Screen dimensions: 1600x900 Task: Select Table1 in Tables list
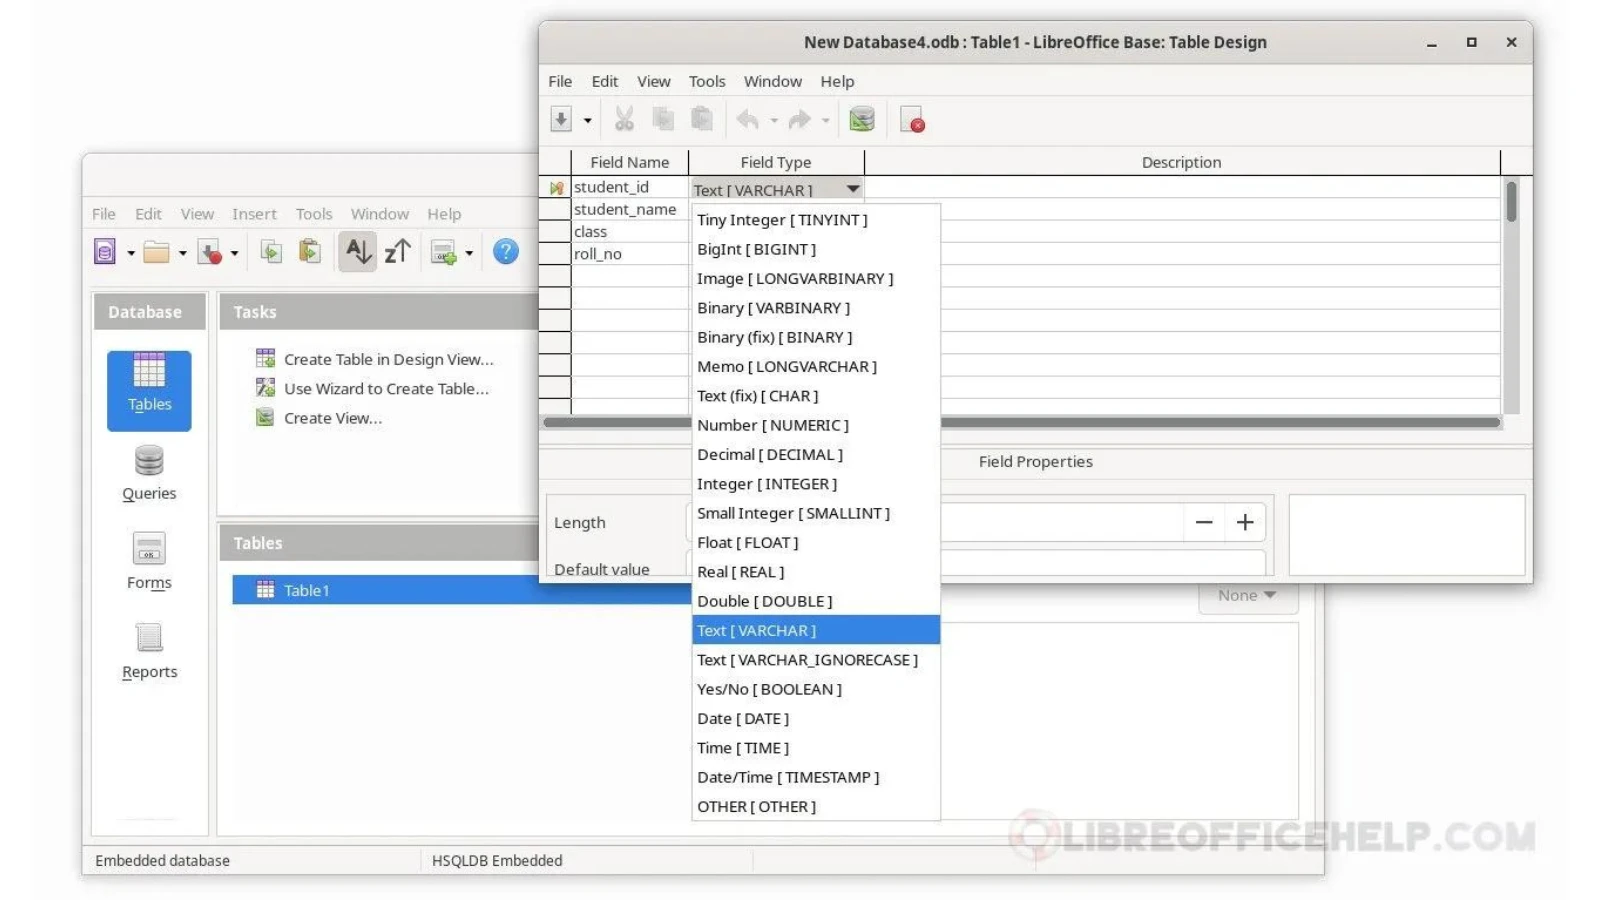click(x=461, y=590)
